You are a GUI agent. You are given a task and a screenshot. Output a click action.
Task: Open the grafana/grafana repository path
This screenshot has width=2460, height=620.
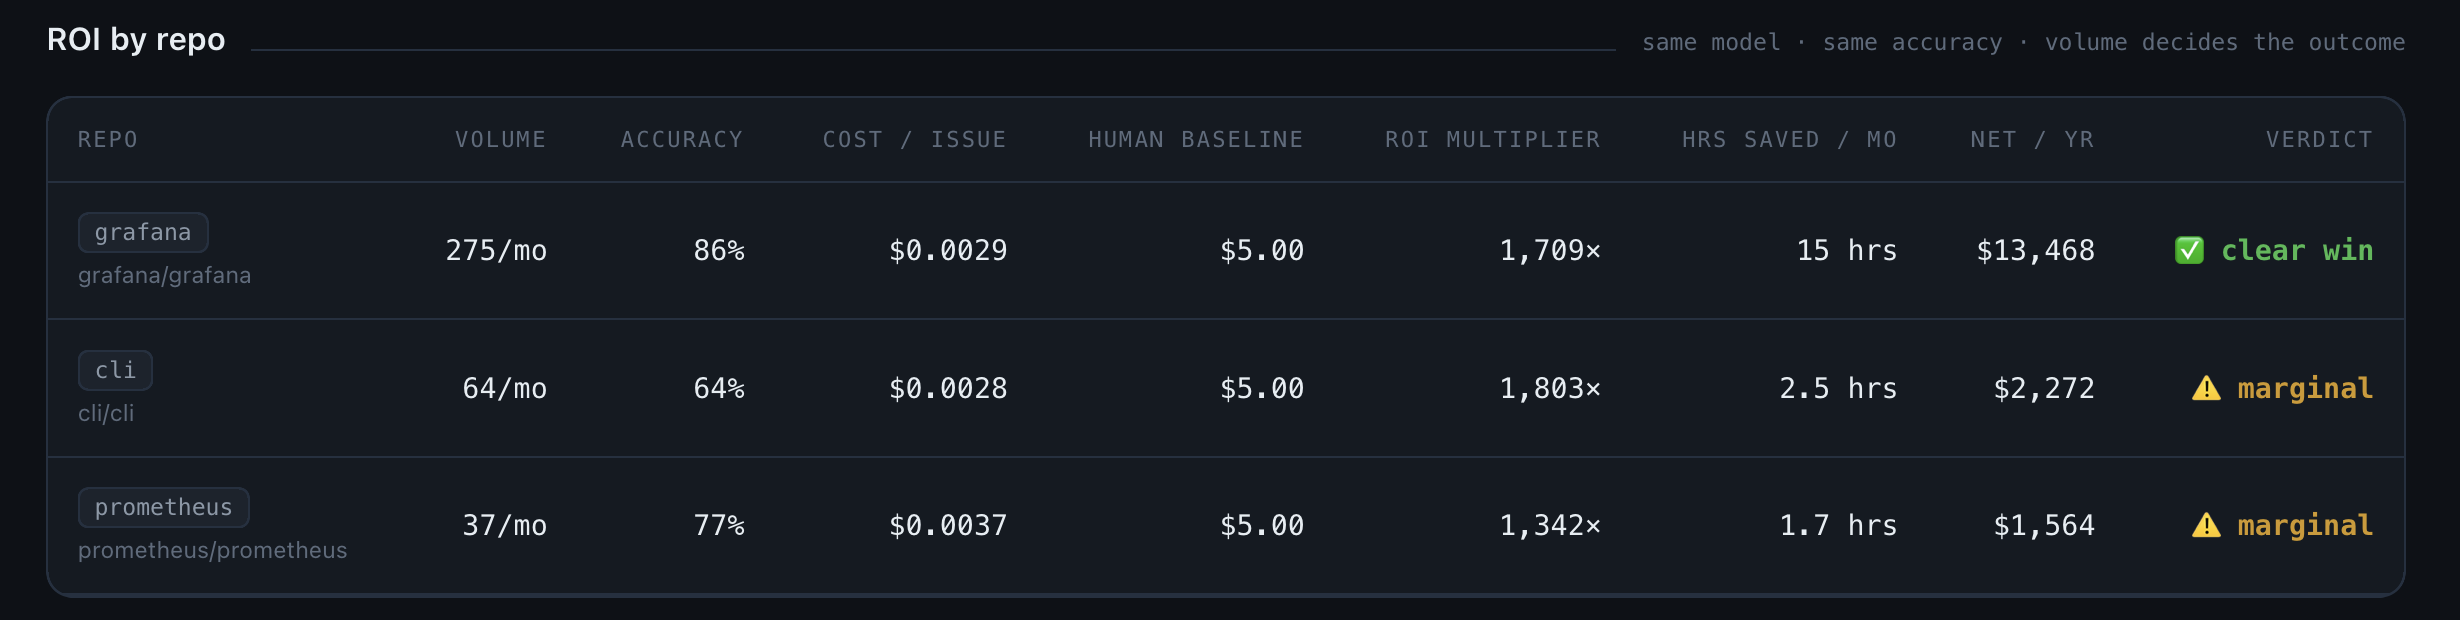[165, 275]
